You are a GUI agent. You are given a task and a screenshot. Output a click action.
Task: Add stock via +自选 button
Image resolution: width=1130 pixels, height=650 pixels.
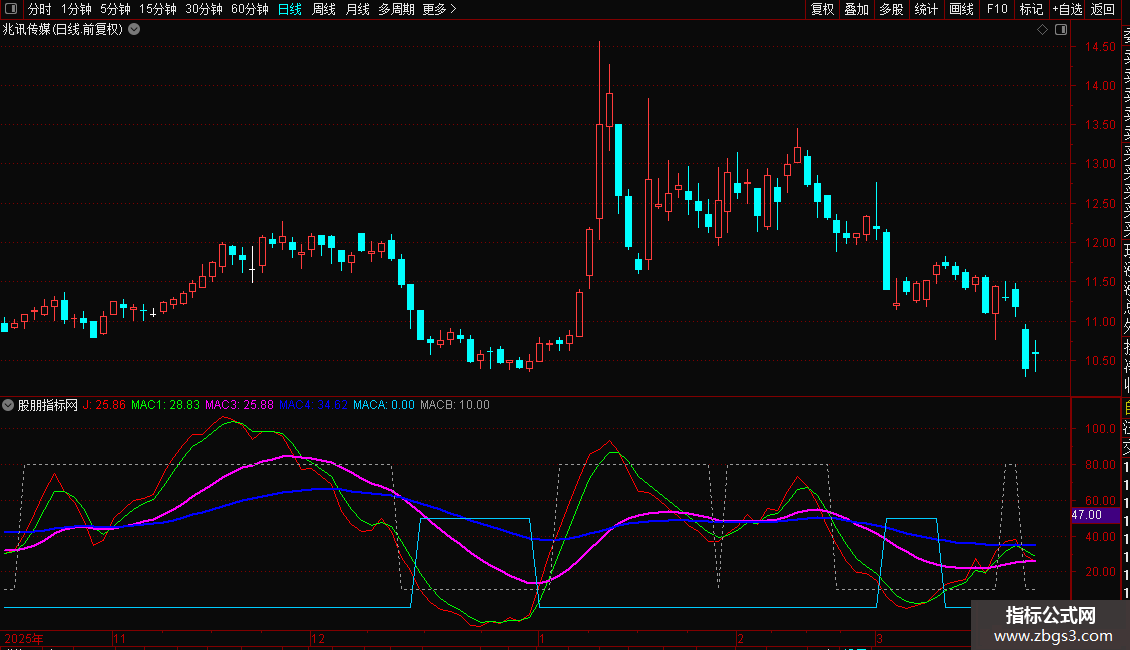coord(1066,9)
